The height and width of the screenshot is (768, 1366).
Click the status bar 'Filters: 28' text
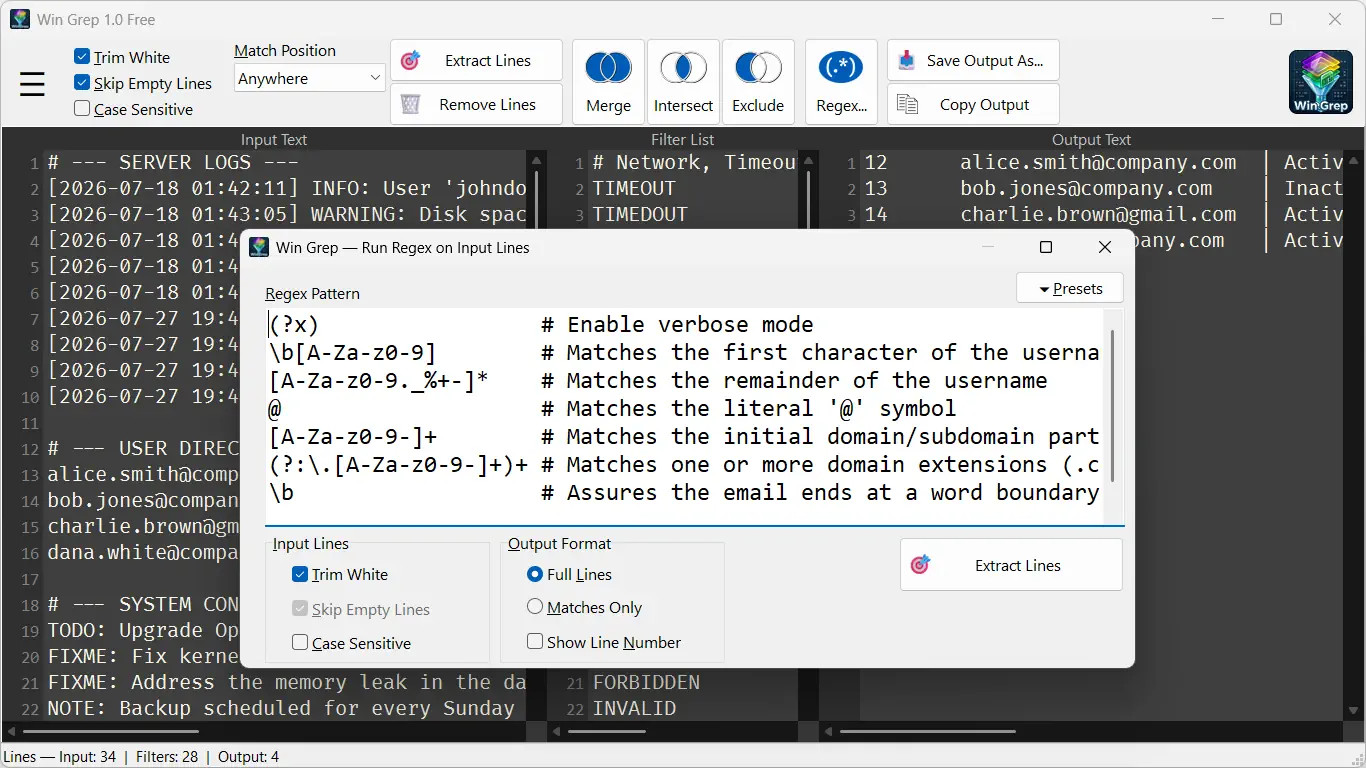pyautogui.click(x=167, y=757)
